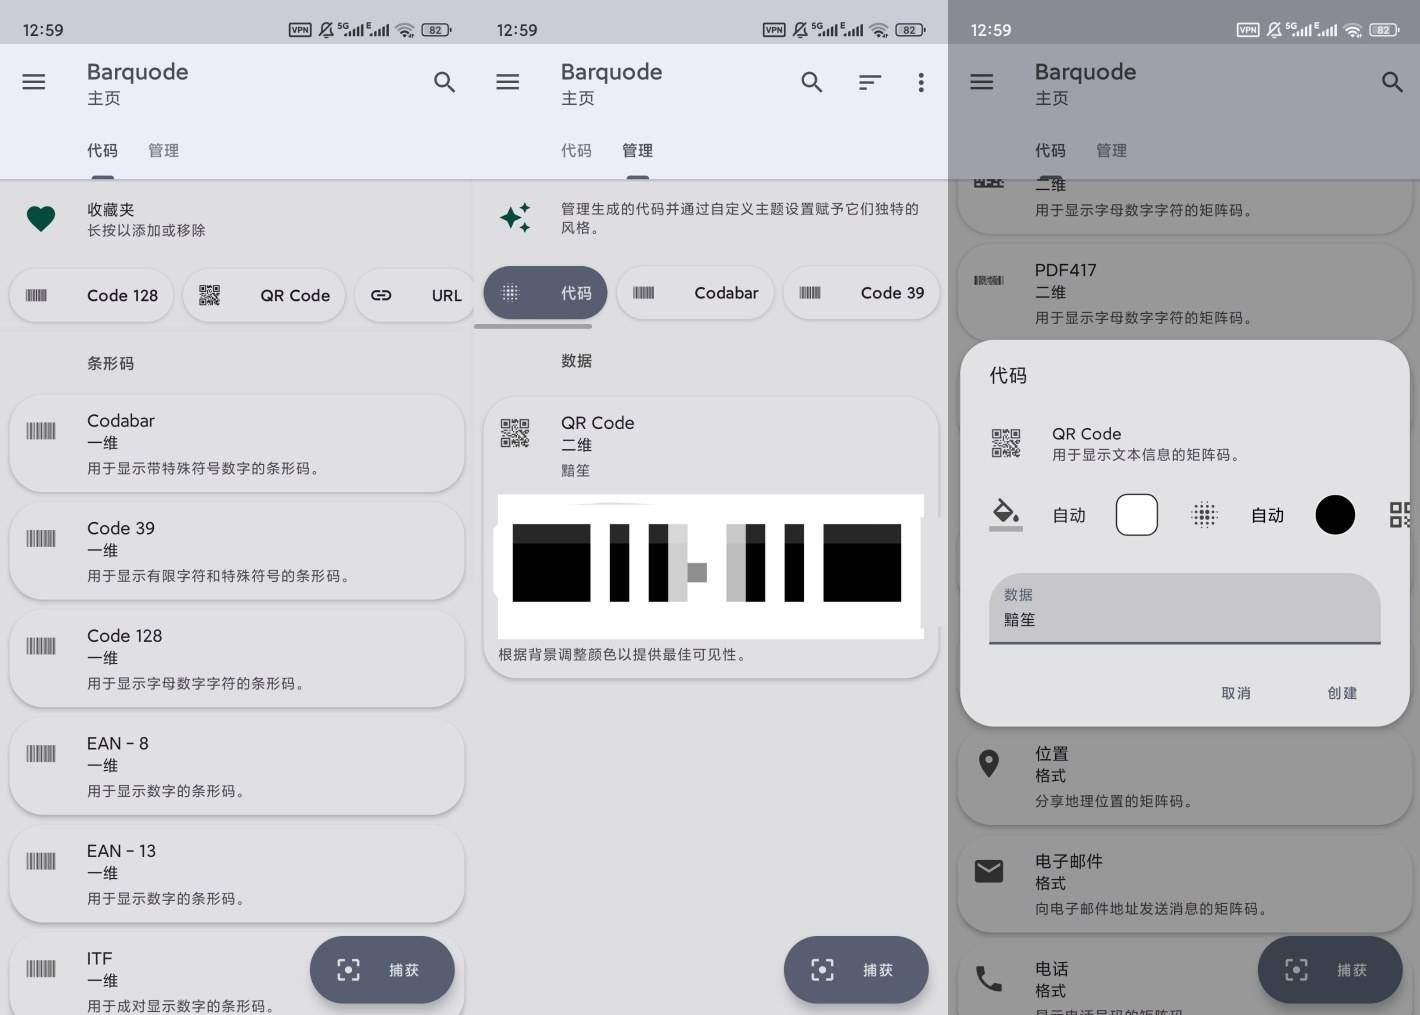Click the '分享地理位置的矩阵码。' description

pos(1115,802)
